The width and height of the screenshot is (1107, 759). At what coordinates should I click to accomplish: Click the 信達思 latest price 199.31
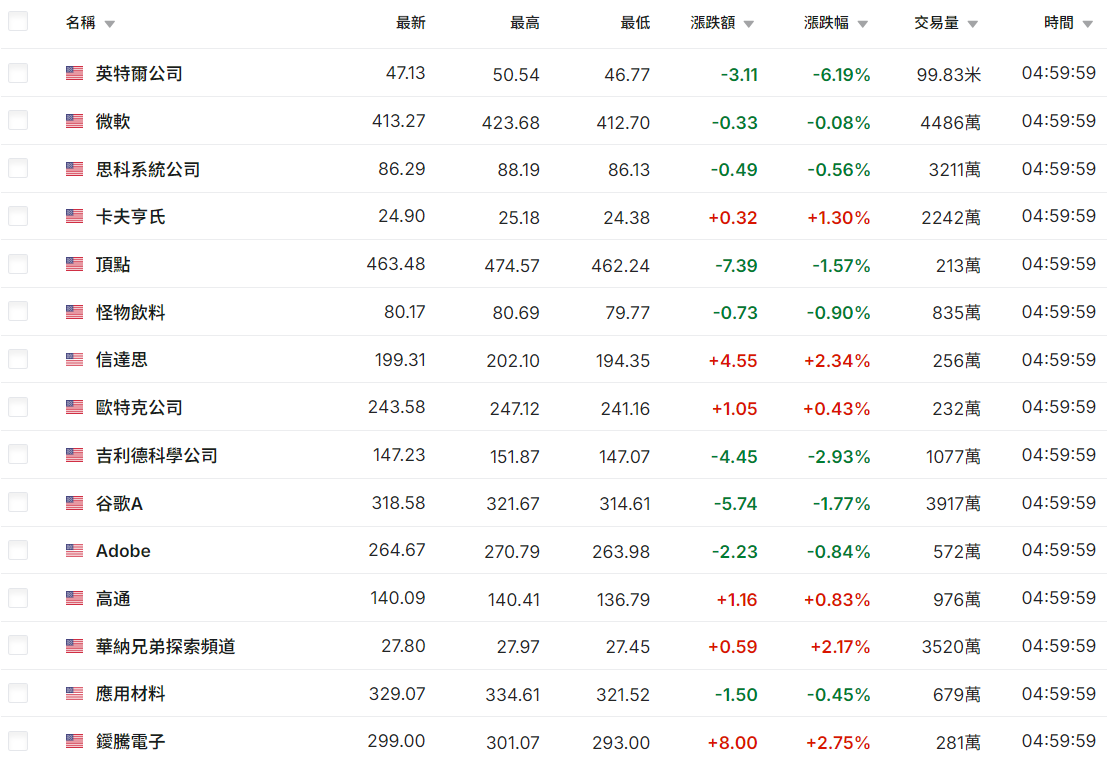tap(398, 360)
